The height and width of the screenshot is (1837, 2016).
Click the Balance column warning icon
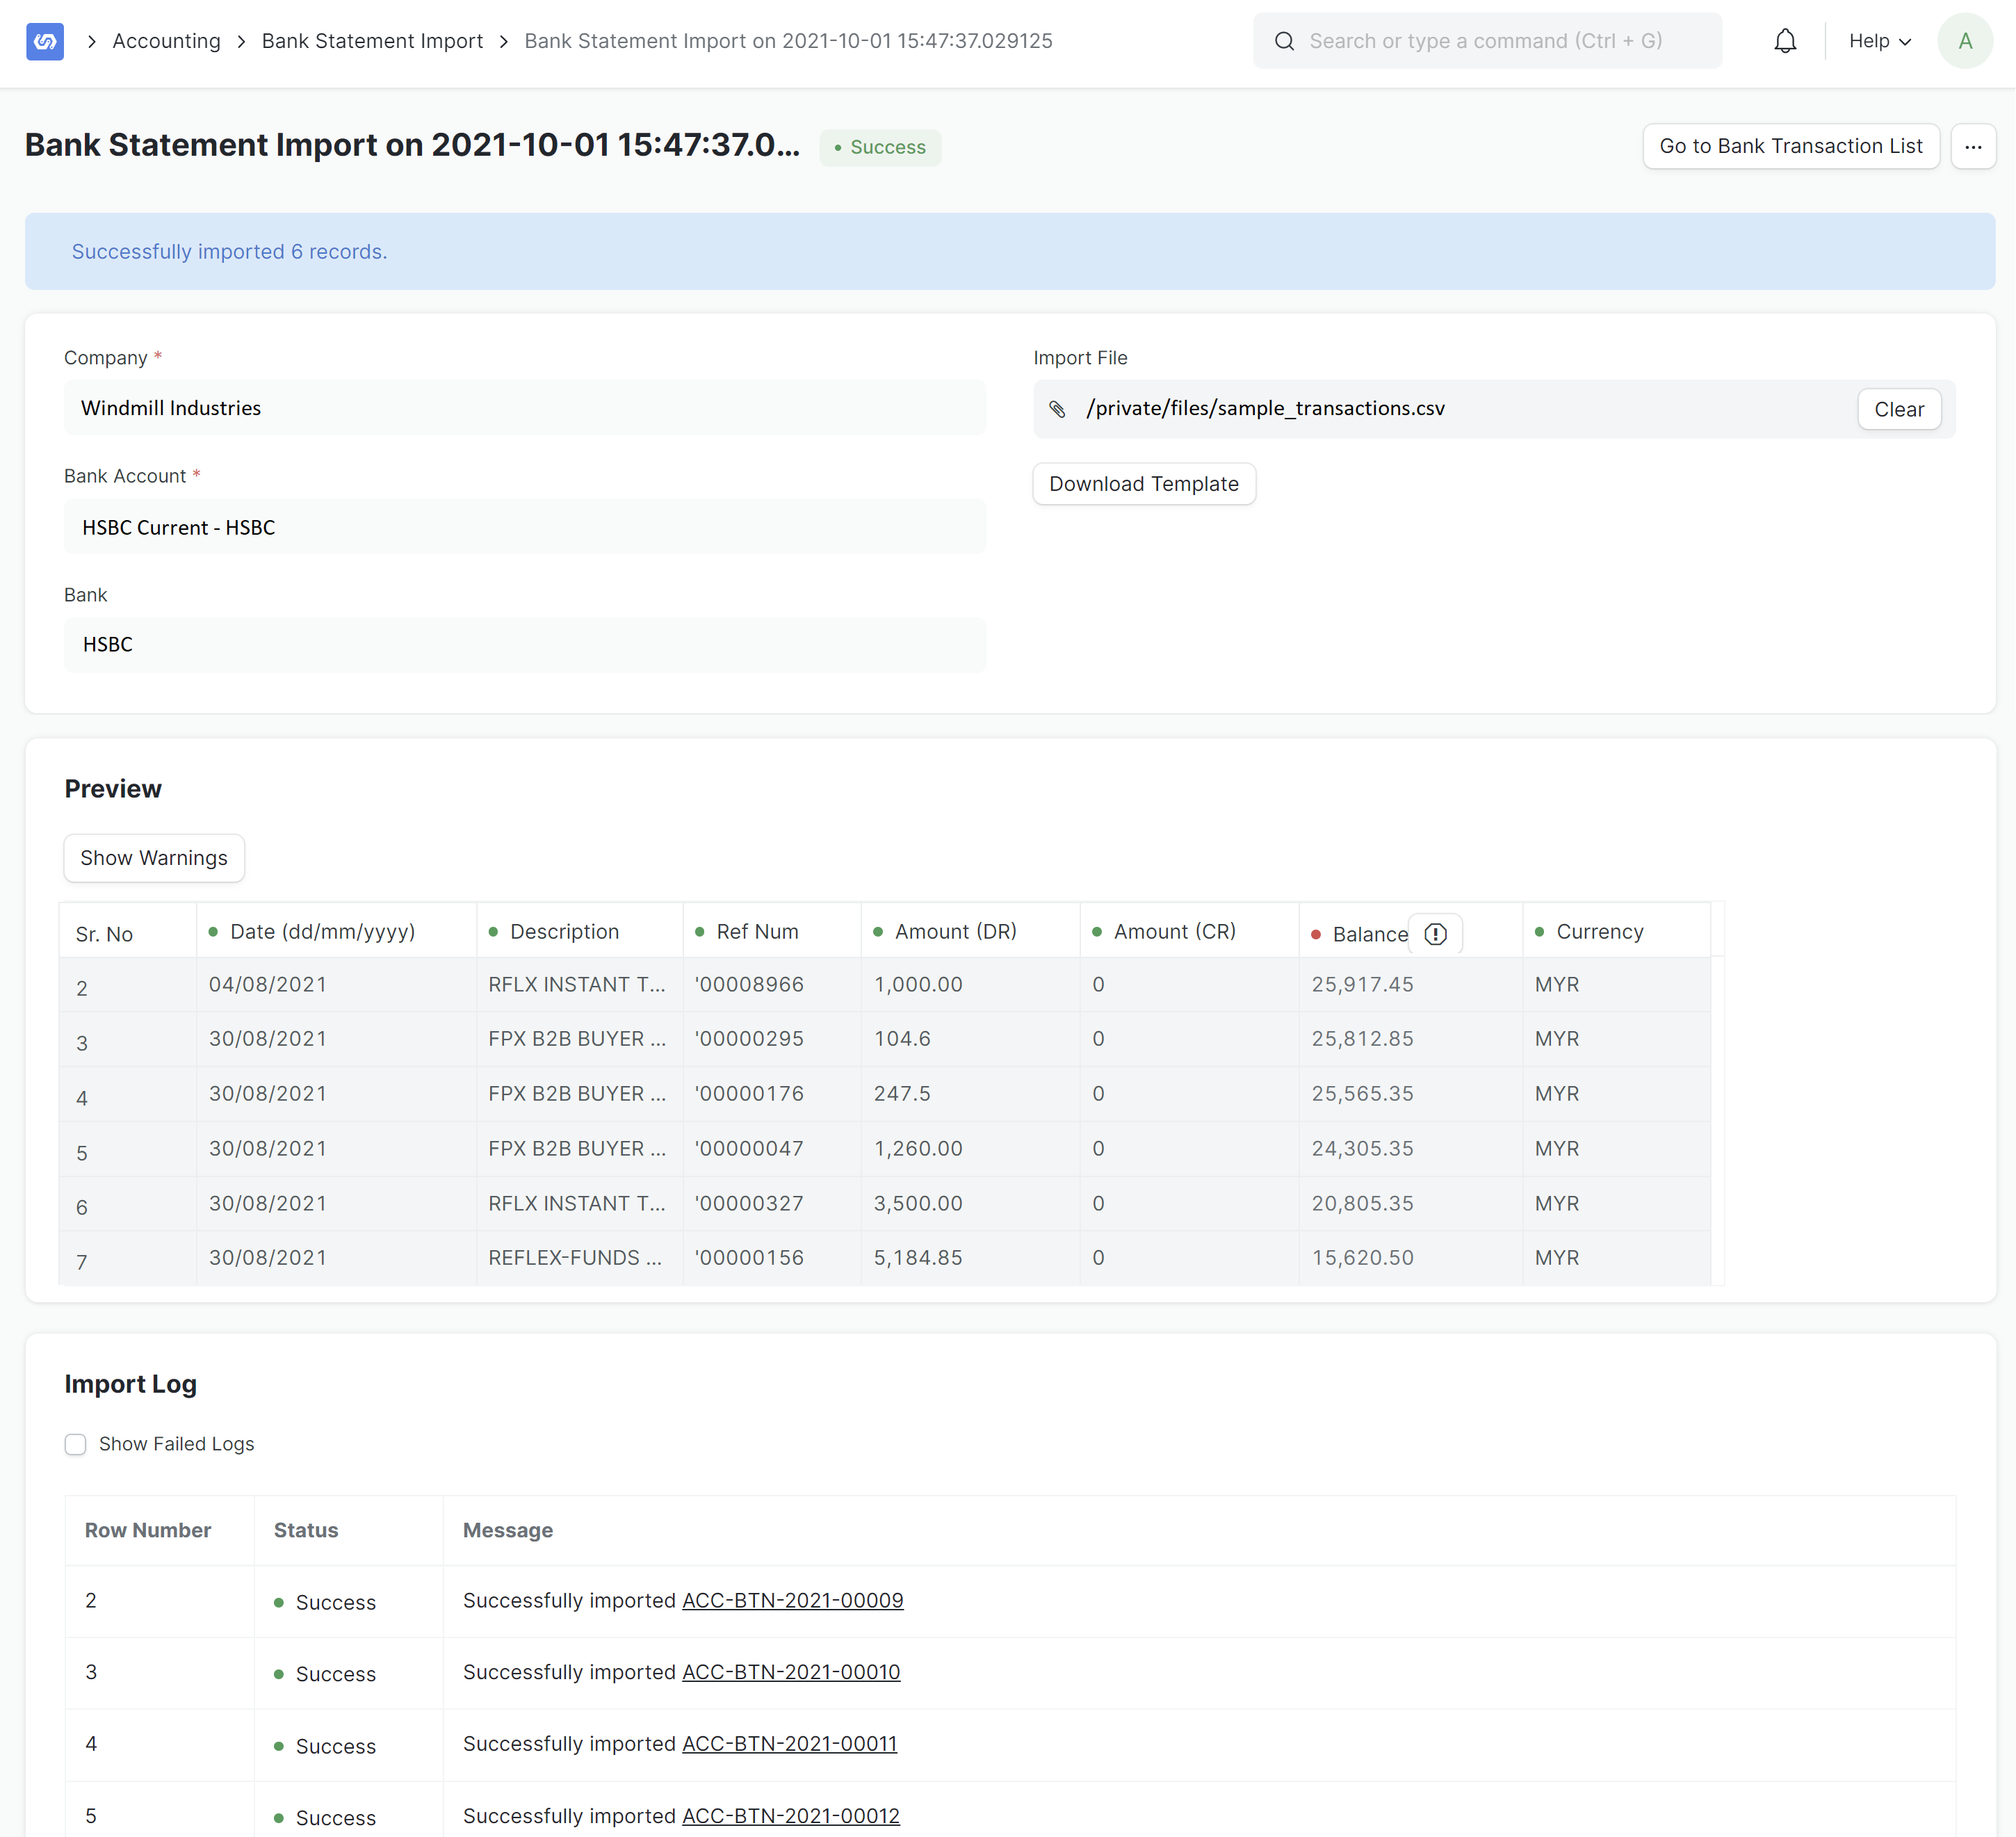pos(1435,934)
